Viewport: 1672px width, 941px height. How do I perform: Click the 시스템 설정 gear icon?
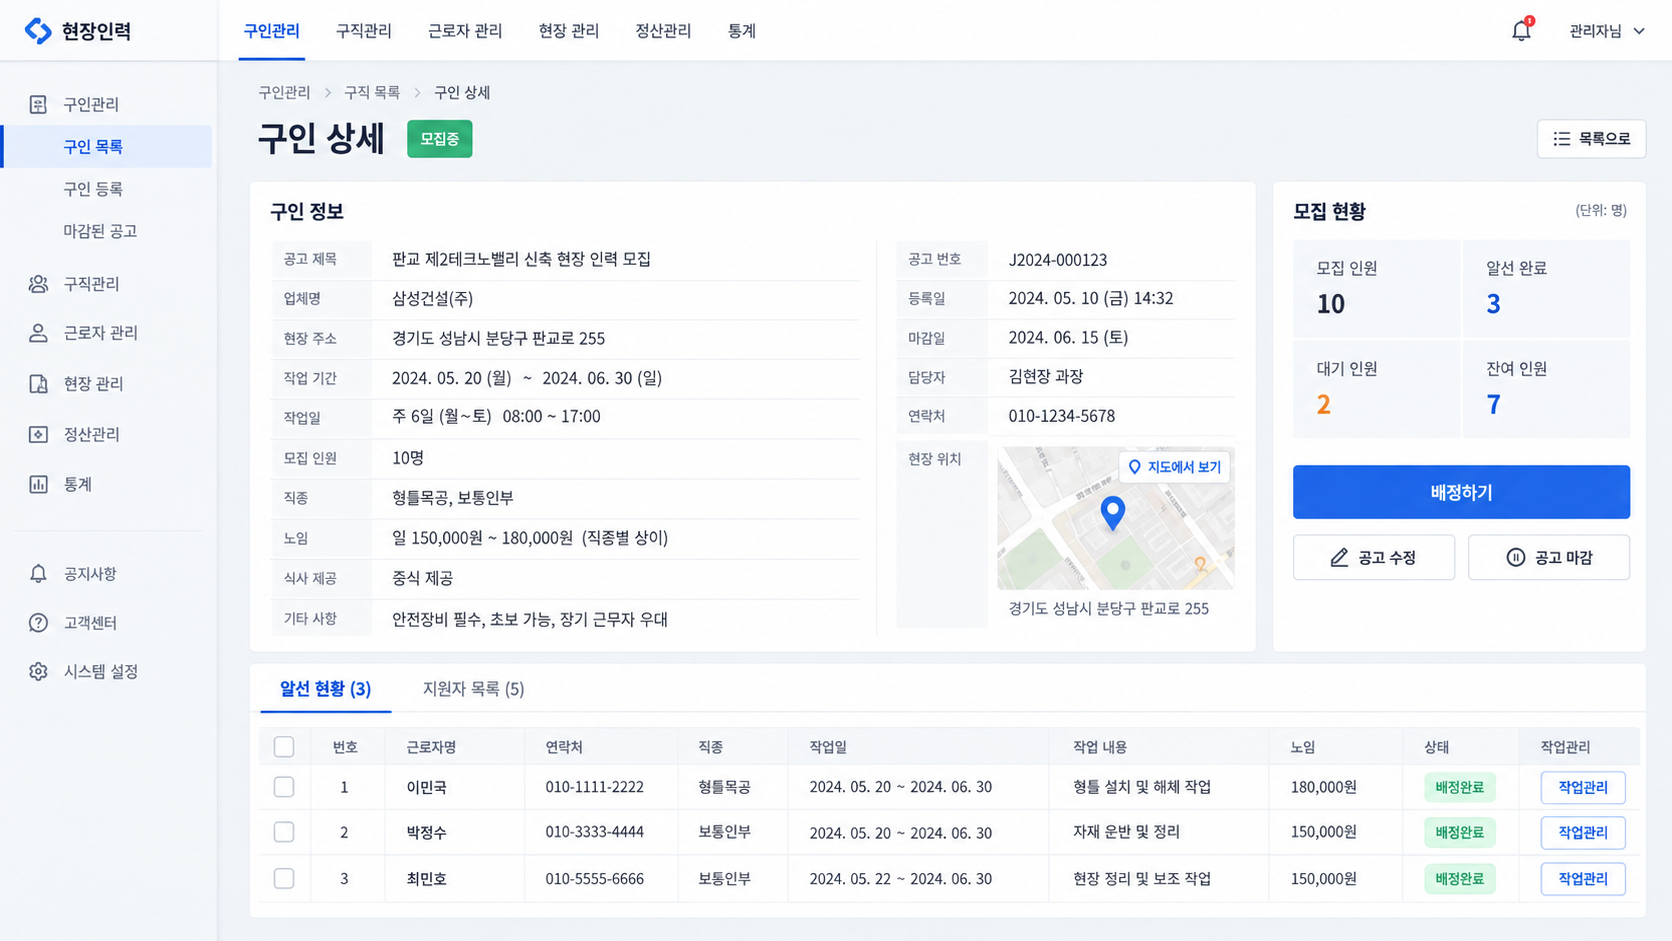(x=38, y=672)
